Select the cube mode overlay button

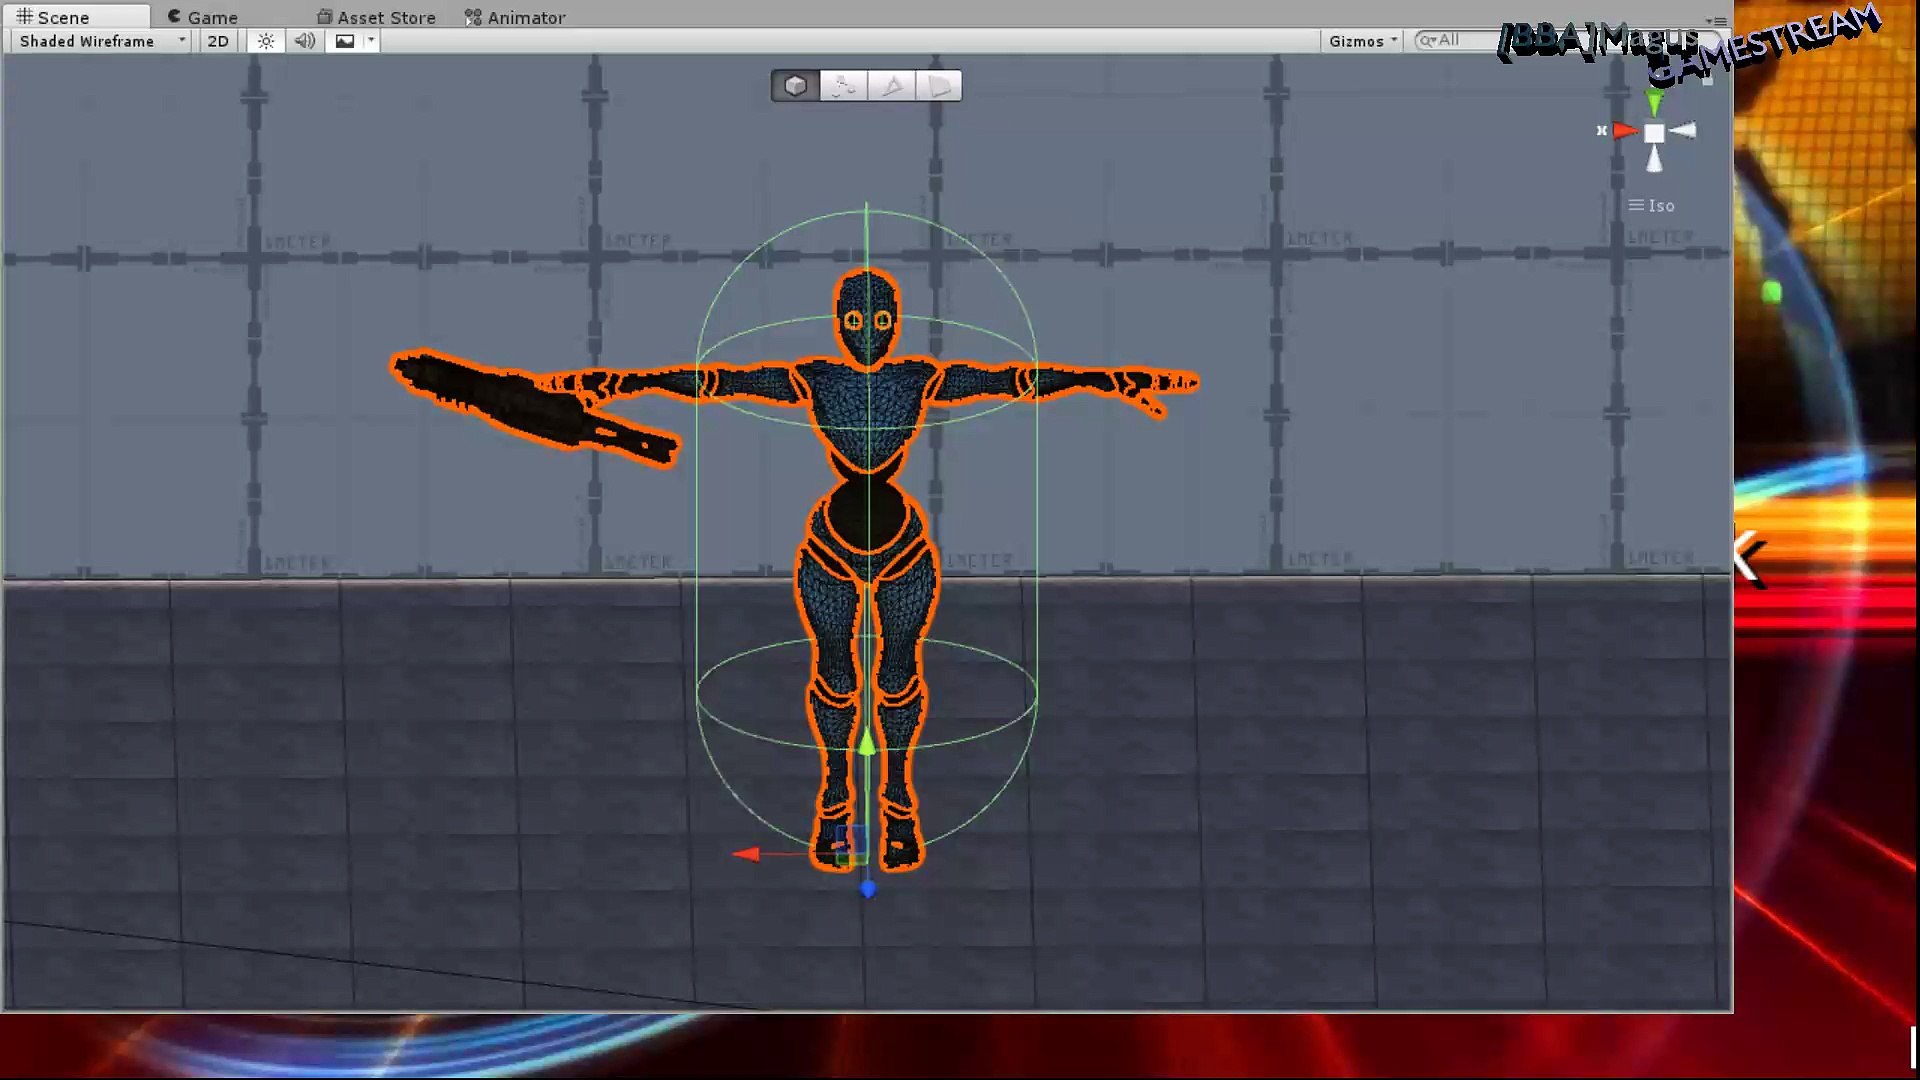click(795, 86)
